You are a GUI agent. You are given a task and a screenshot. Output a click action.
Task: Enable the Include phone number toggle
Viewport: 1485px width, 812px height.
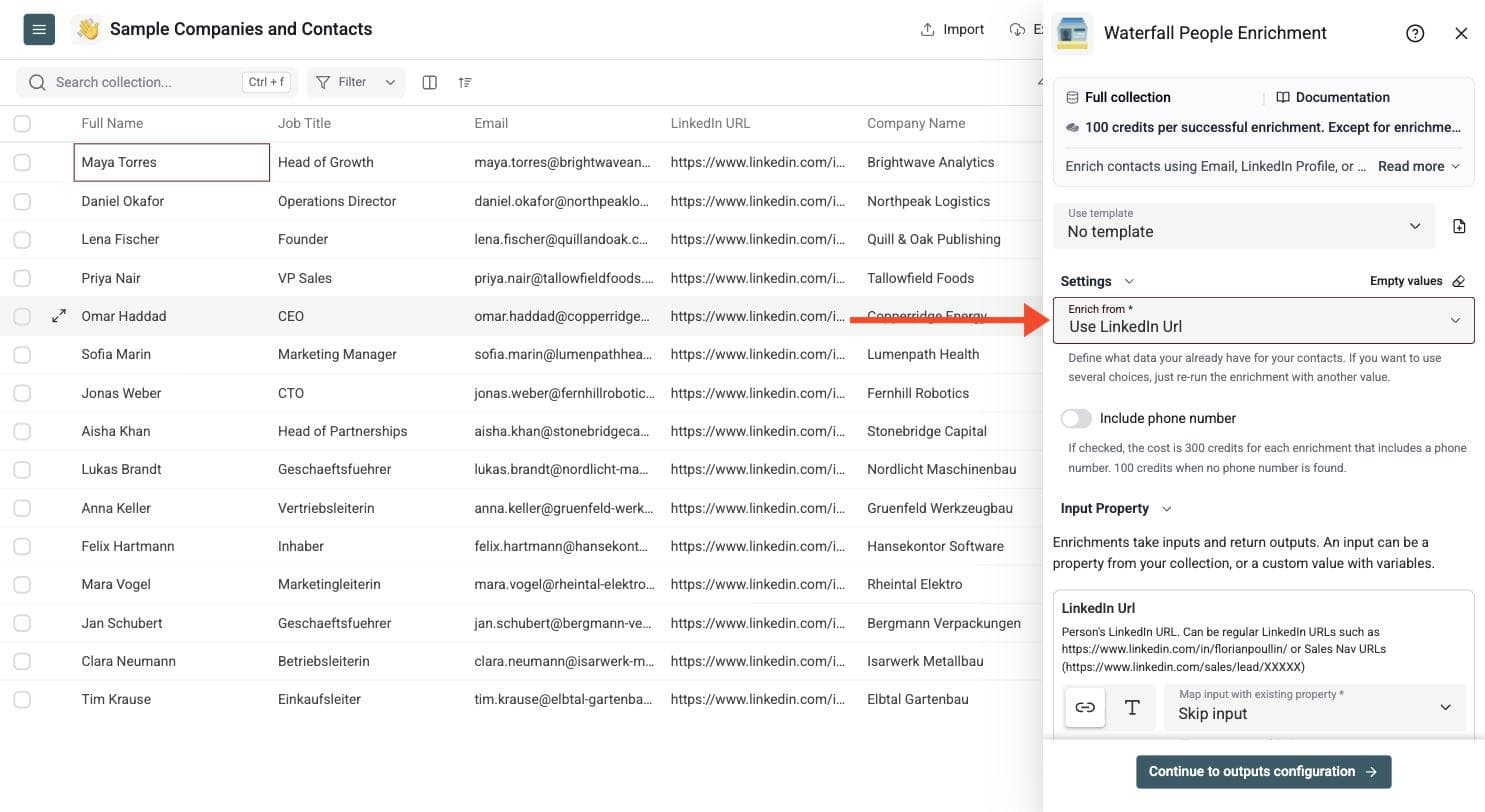[x=1076, y=419]
